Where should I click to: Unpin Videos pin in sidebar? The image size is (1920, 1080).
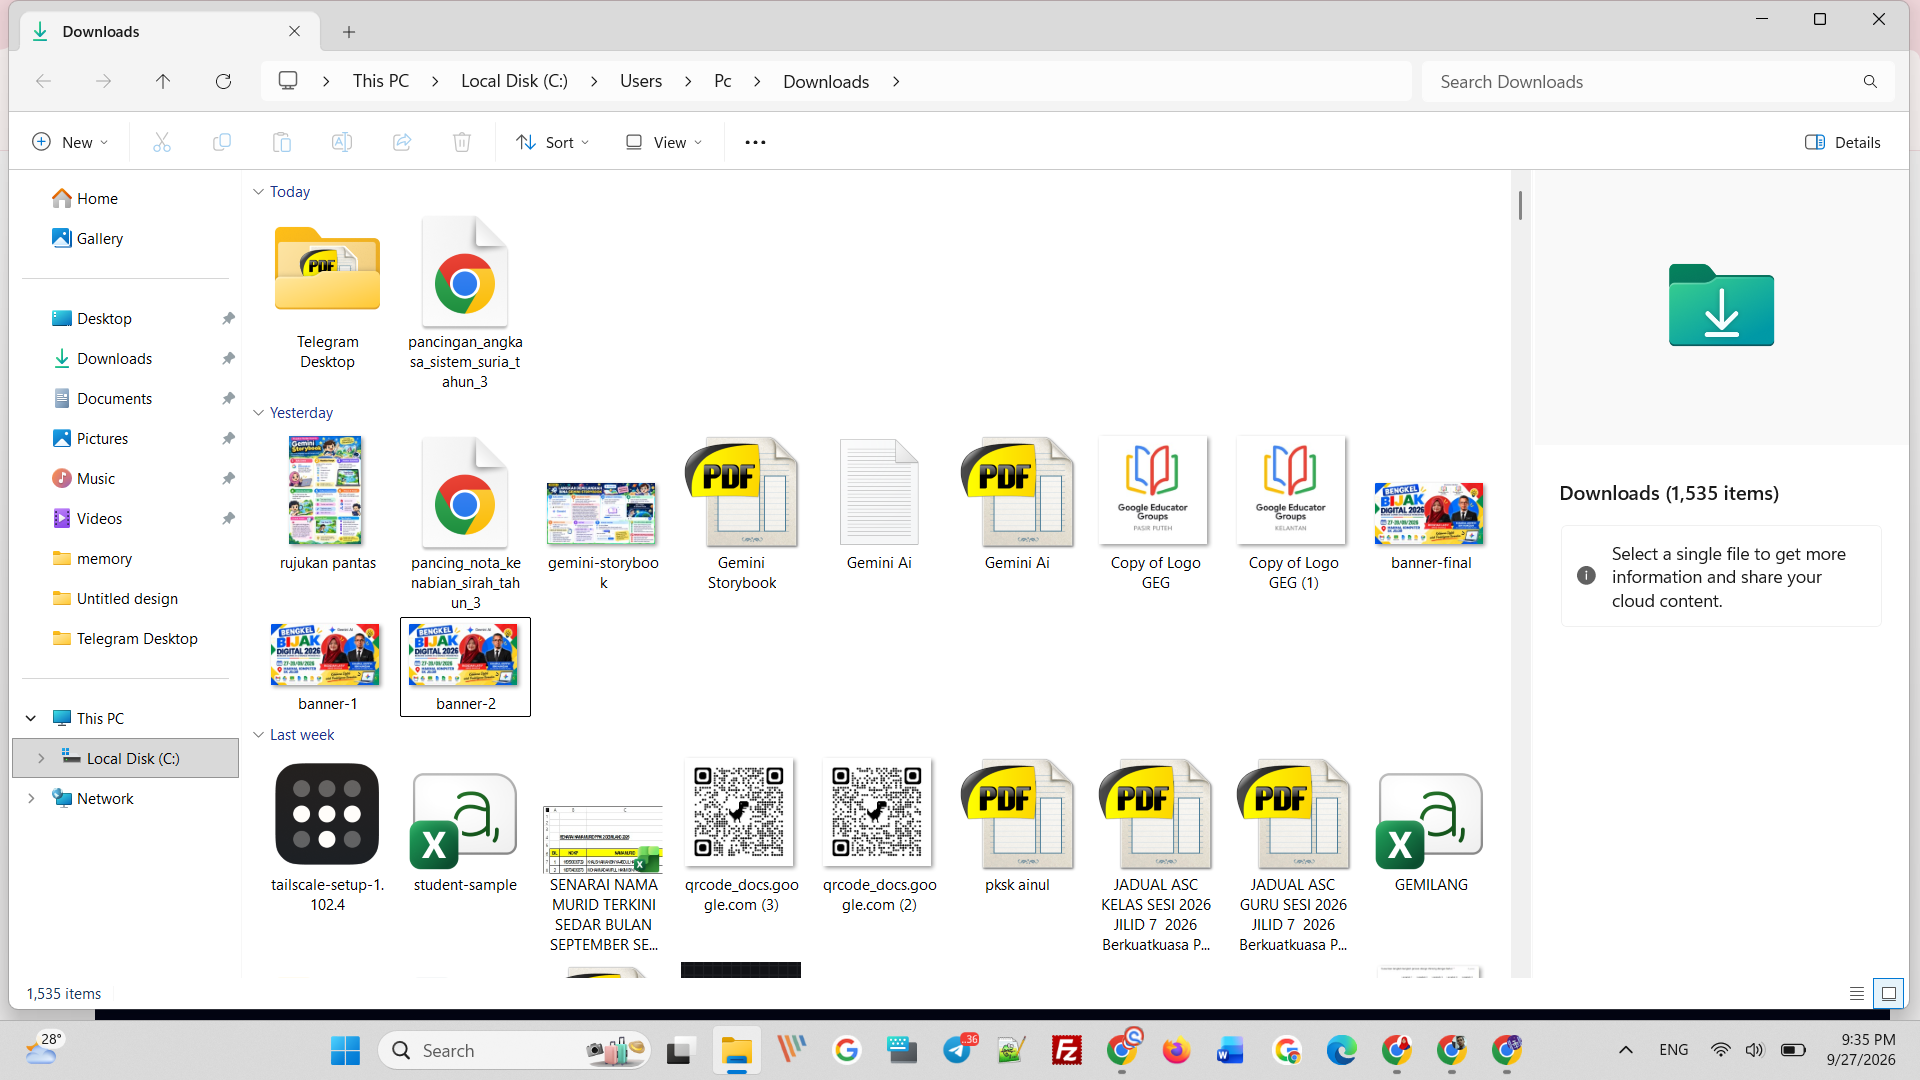[228, 518]
